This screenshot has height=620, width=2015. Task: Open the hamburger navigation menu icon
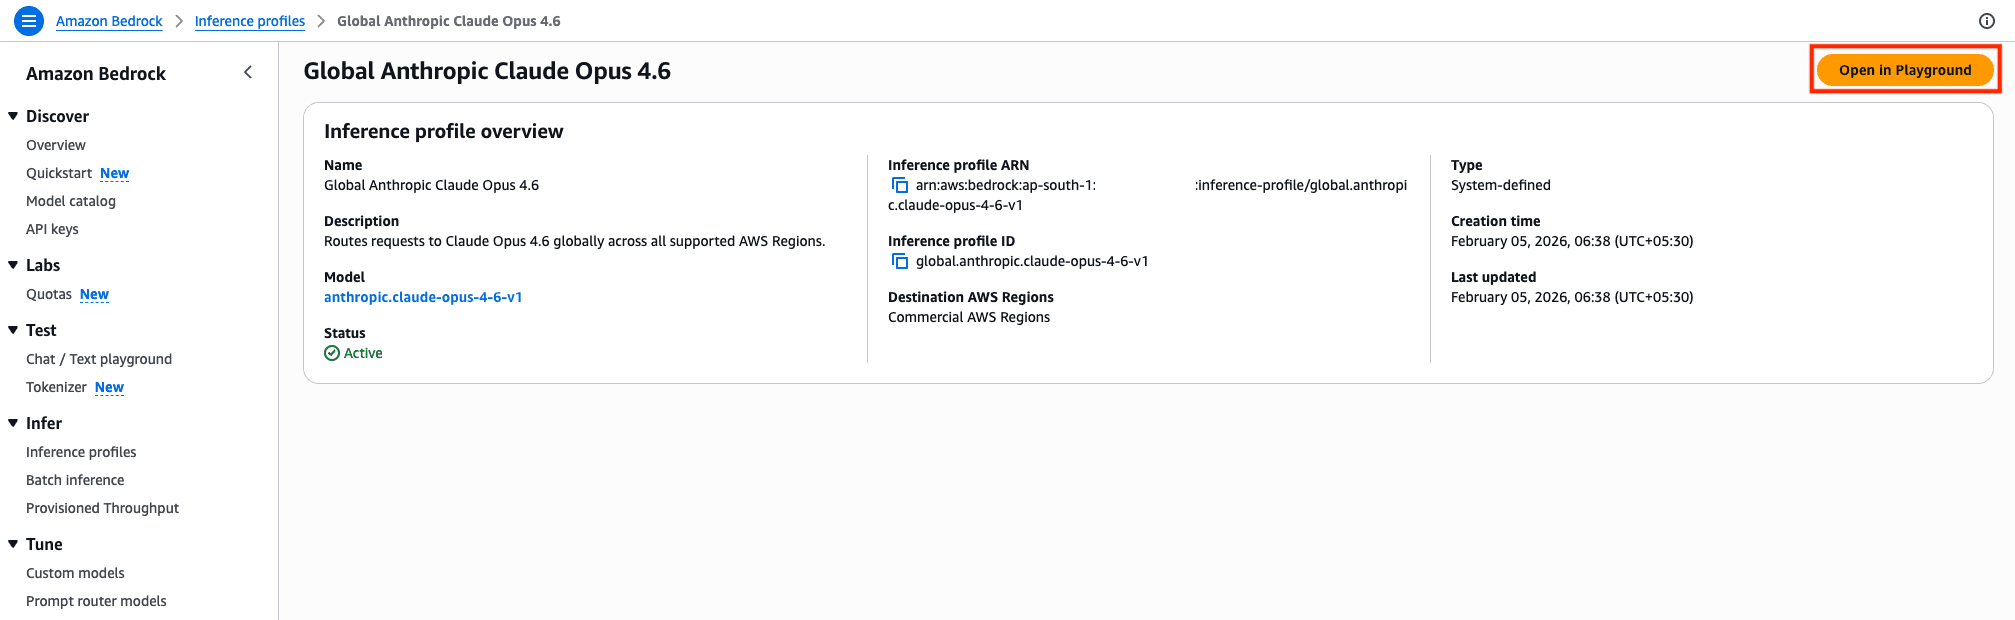(x=29, y=20)
